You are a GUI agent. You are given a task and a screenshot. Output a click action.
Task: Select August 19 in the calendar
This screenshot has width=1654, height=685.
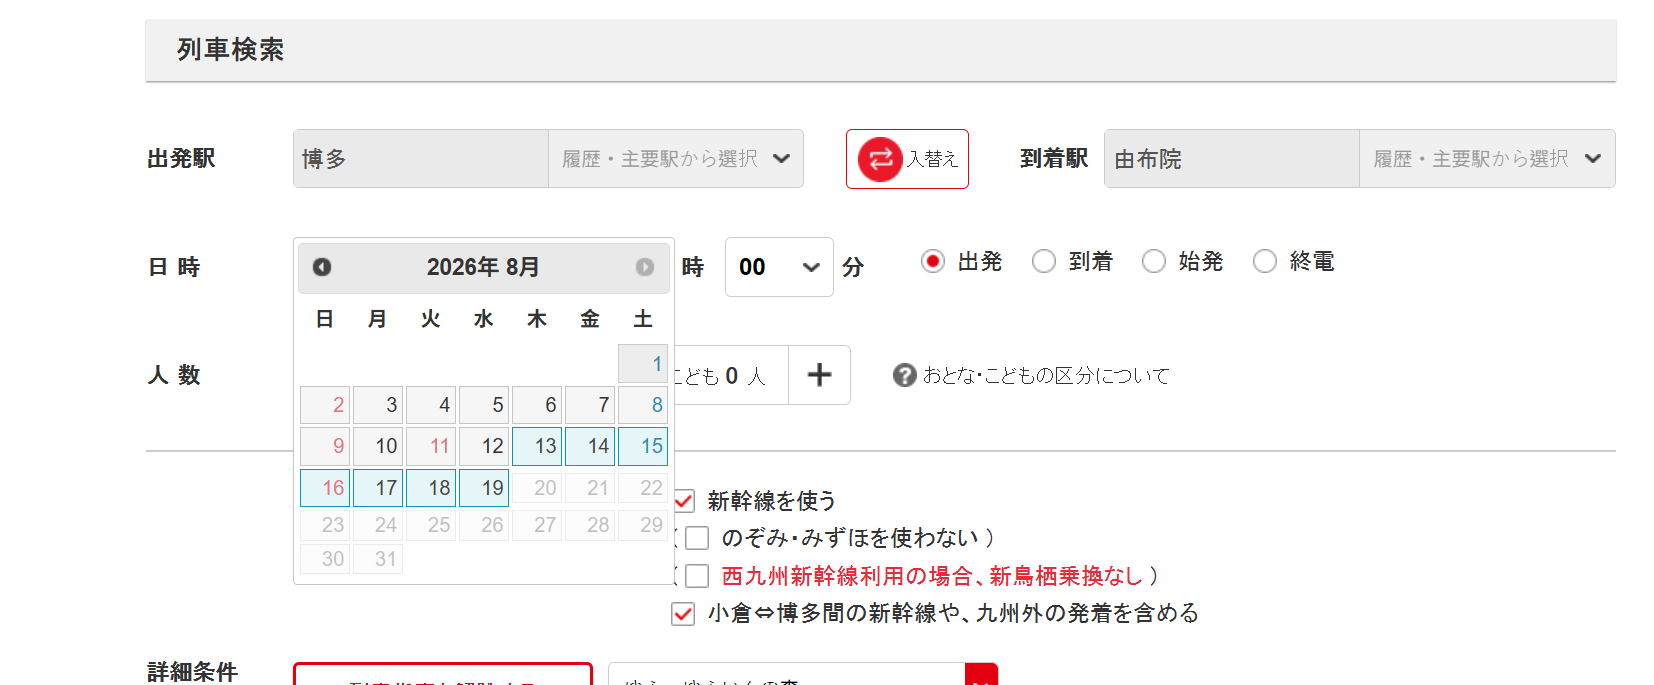(x=484, y=488)
